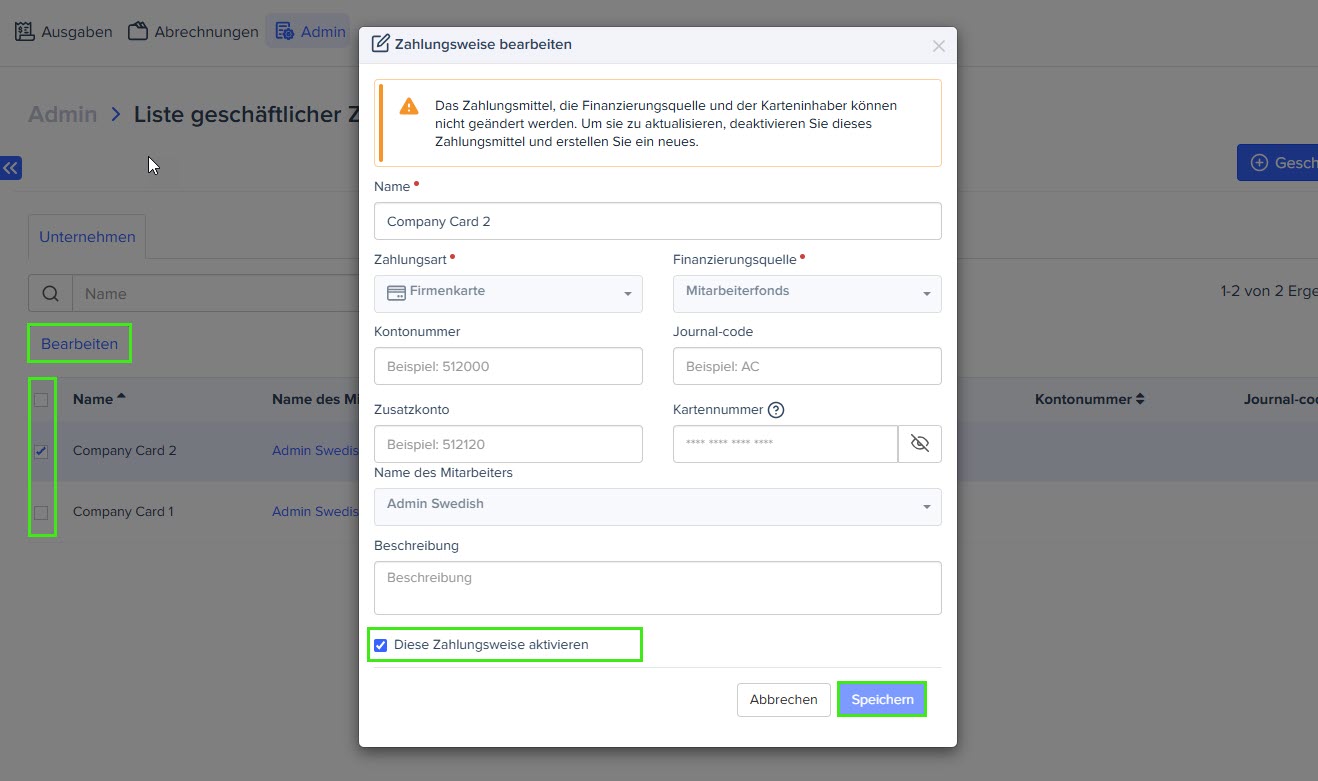
Task: Toggle the select-all header checkbox
Action: (41, 400)
